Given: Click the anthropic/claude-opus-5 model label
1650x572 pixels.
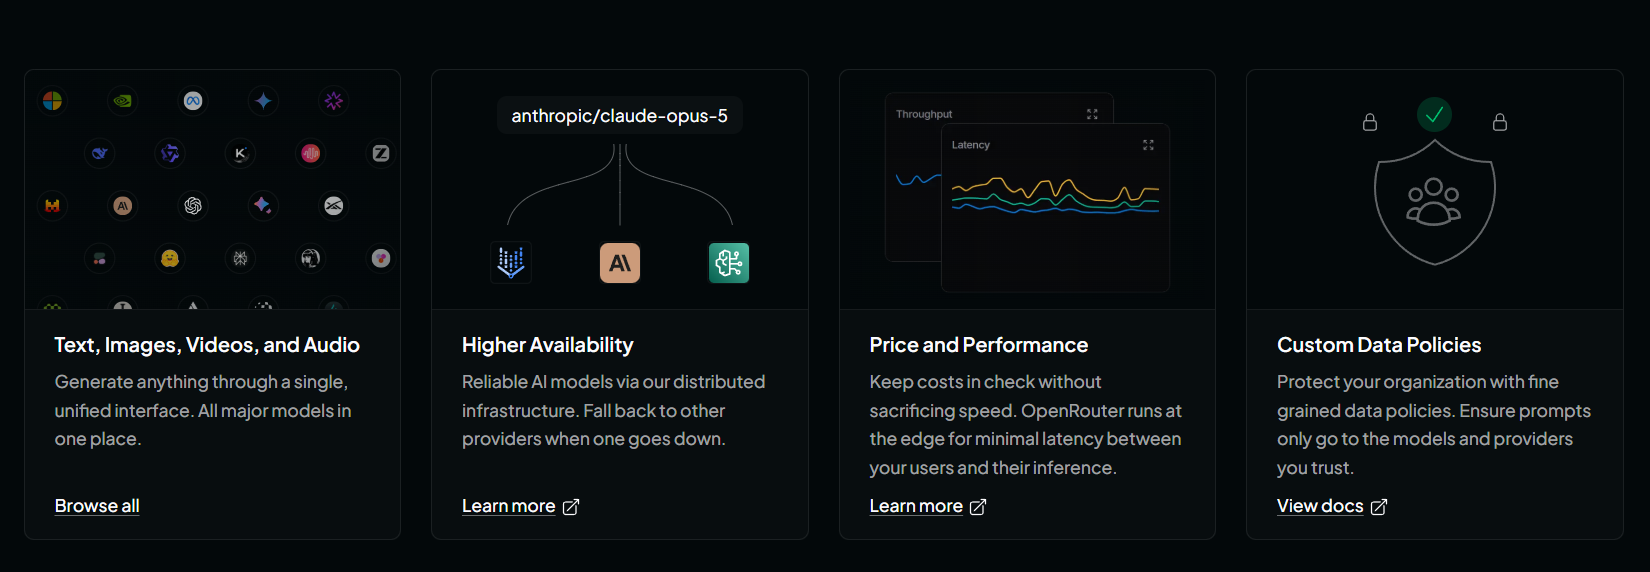Looking at the screenshot, I should pos(620,116).
